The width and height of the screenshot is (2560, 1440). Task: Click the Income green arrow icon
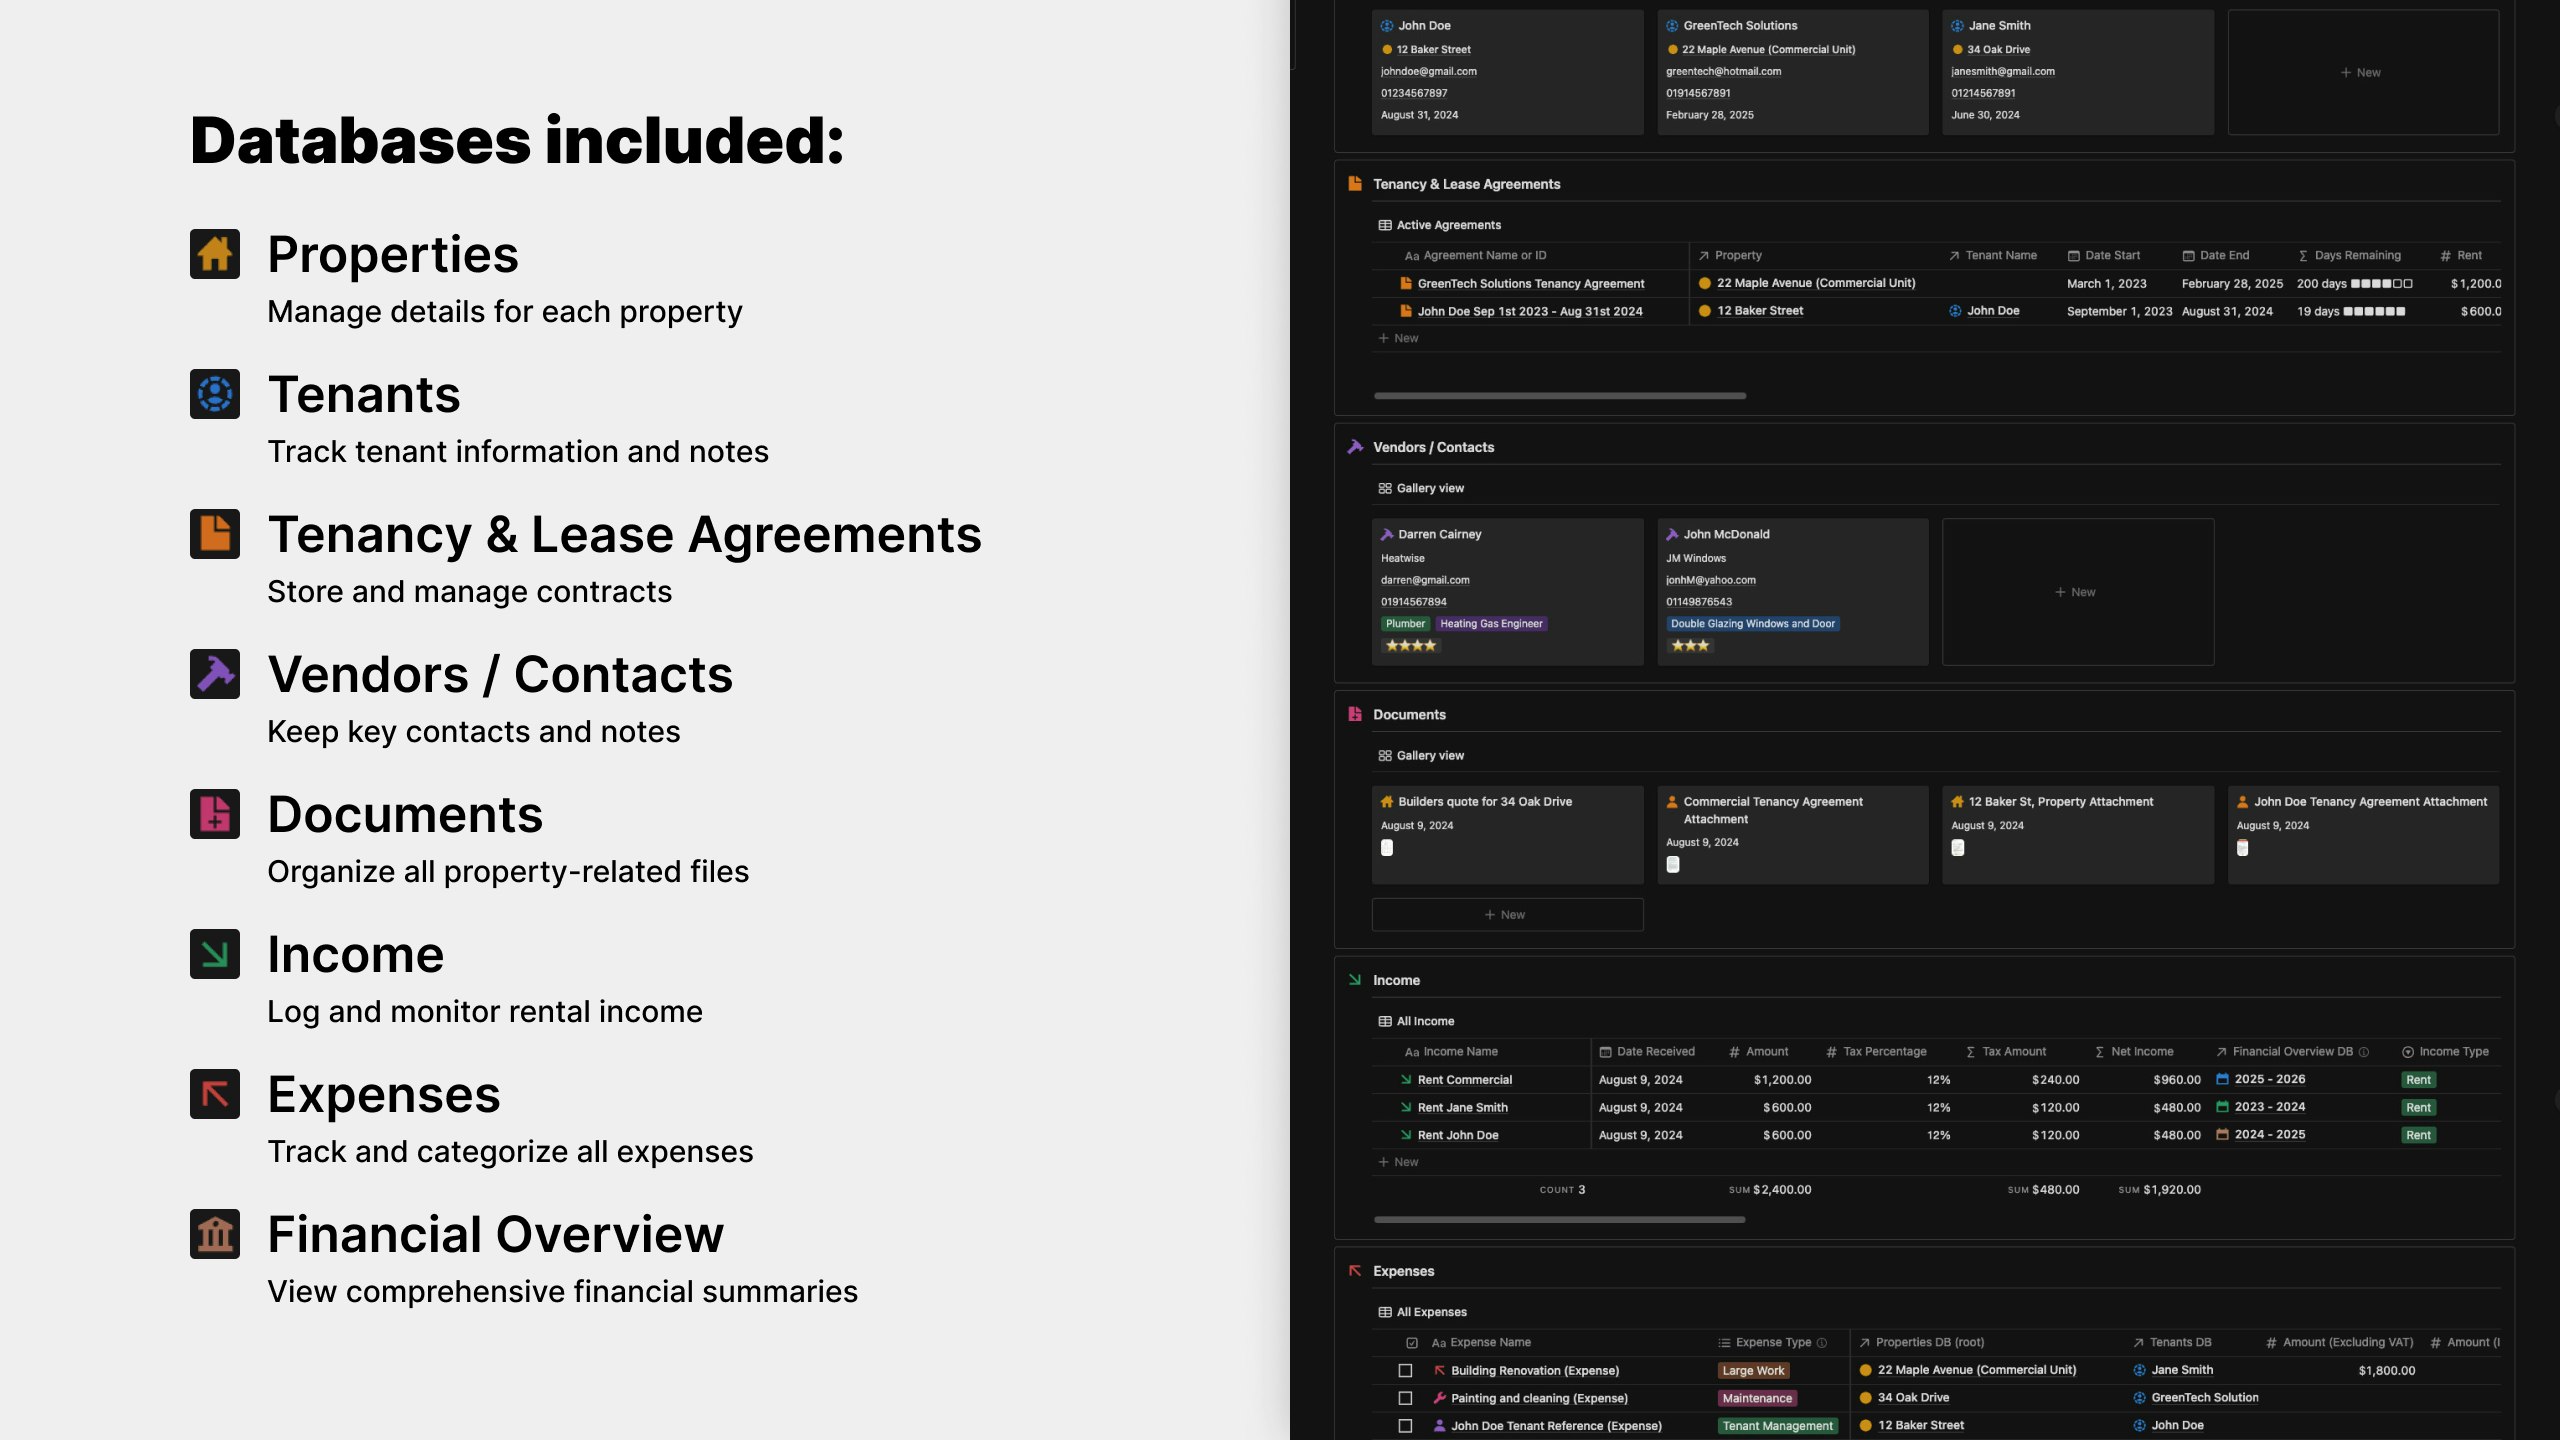pos(215,954)
